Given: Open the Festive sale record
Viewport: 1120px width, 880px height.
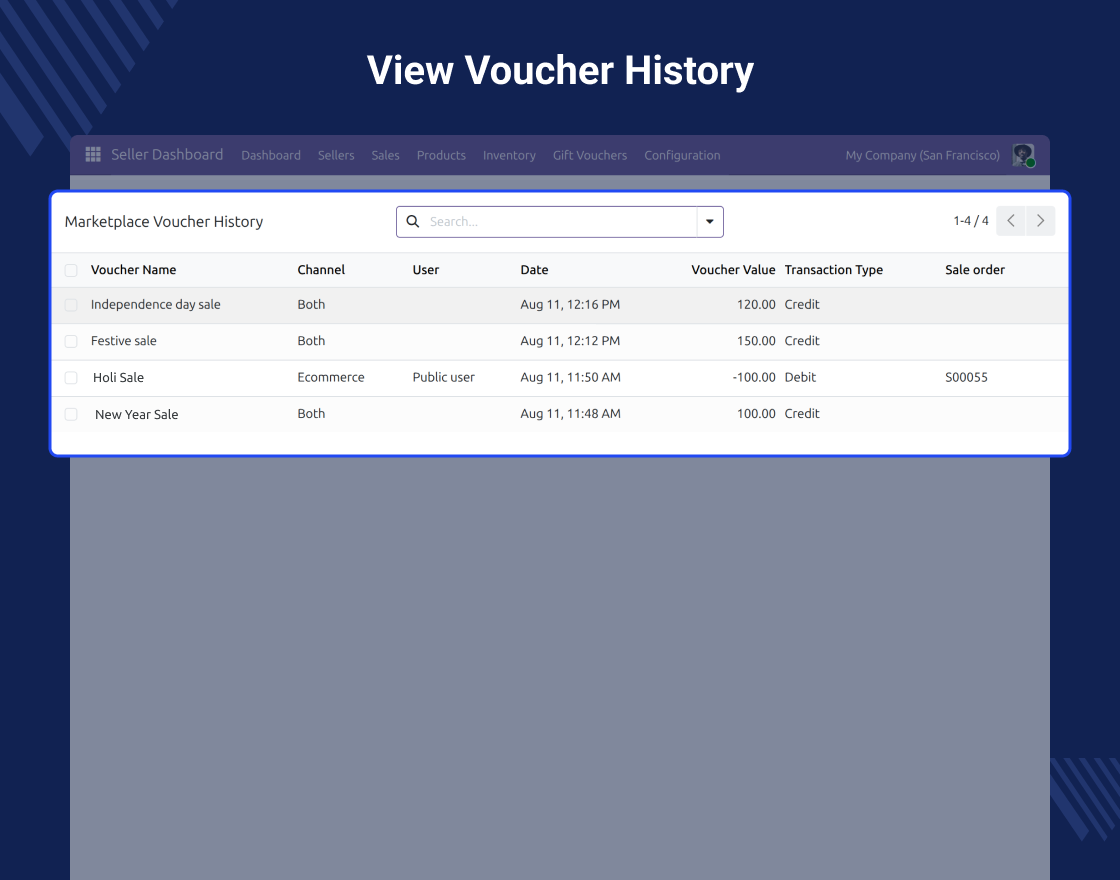Looking at the screenshot, I should (x=124, y=341).
